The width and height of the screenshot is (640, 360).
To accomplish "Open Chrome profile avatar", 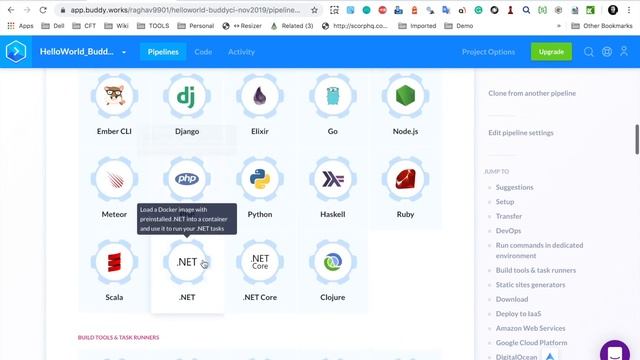I will pyautogui.click(x=613, y=10).
